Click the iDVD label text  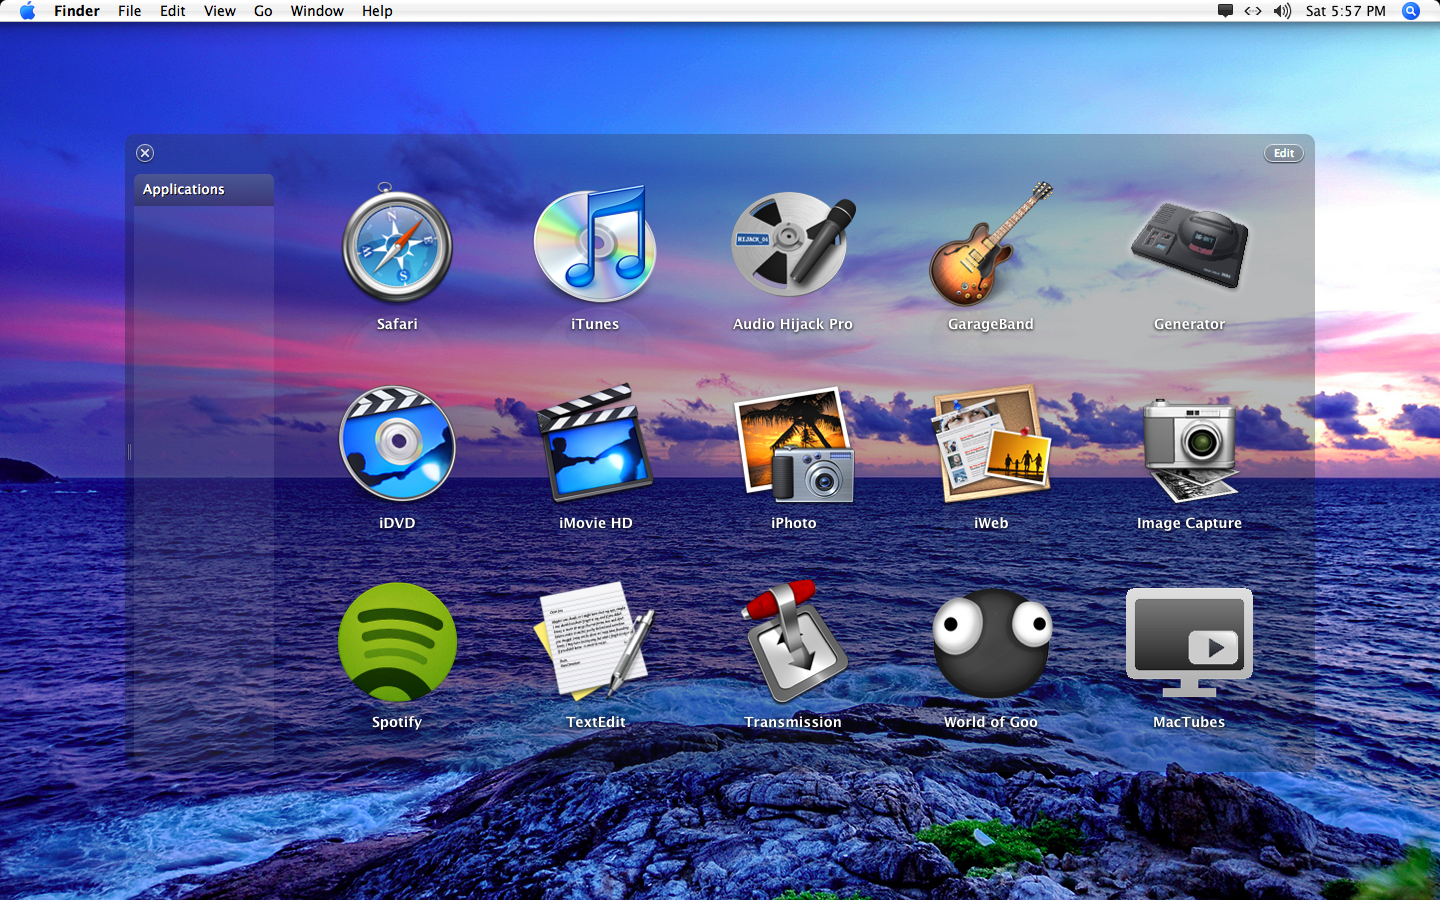click(x=397, y=523)
